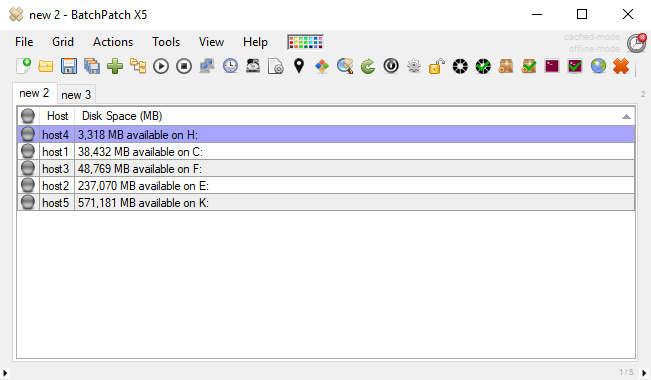Click the status ball icon for host5

28,202
